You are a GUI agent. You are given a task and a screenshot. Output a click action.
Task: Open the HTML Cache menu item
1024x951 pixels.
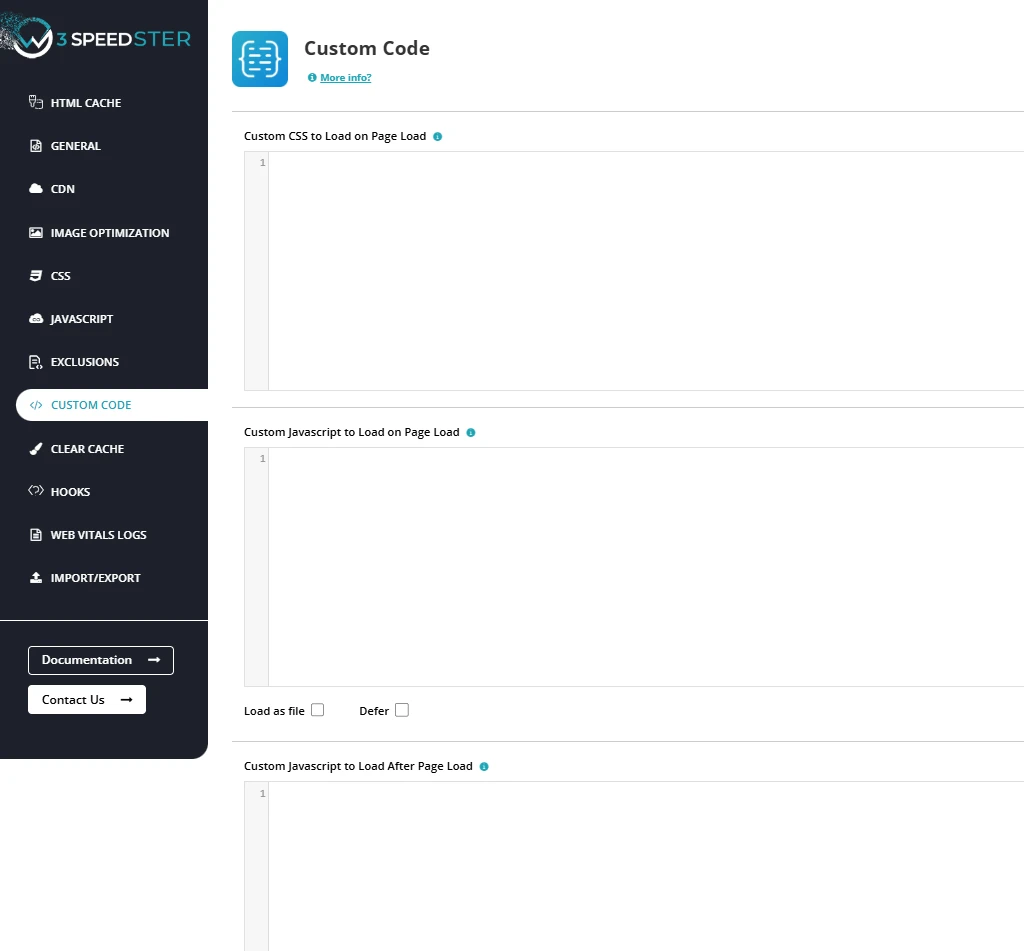[85, 103]
